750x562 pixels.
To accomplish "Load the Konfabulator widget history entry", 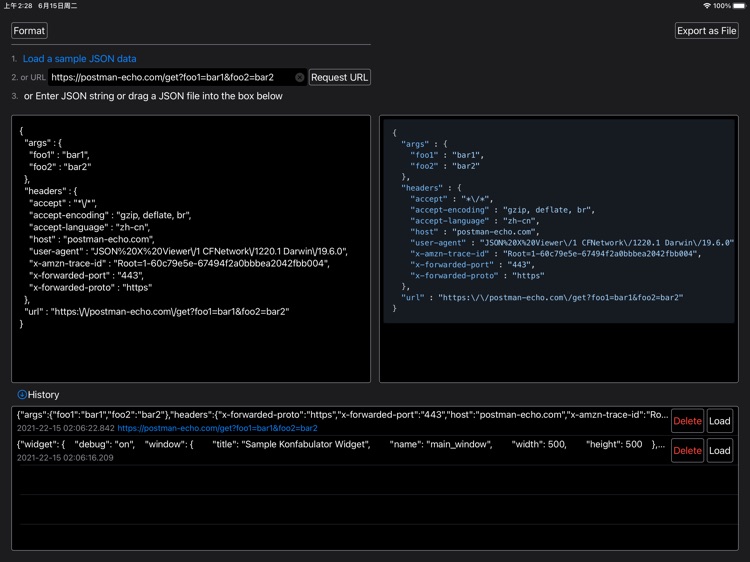I will point(719,451).
